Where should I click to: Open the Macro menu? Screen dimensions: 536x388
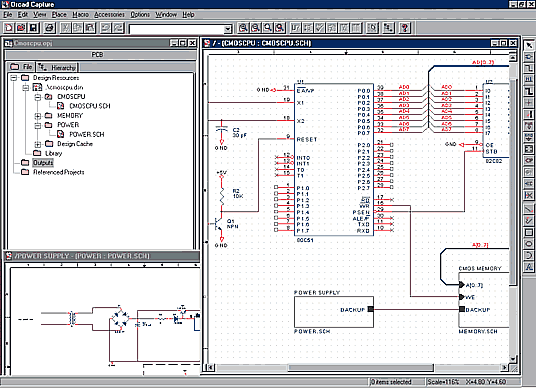tap(80, 14)
